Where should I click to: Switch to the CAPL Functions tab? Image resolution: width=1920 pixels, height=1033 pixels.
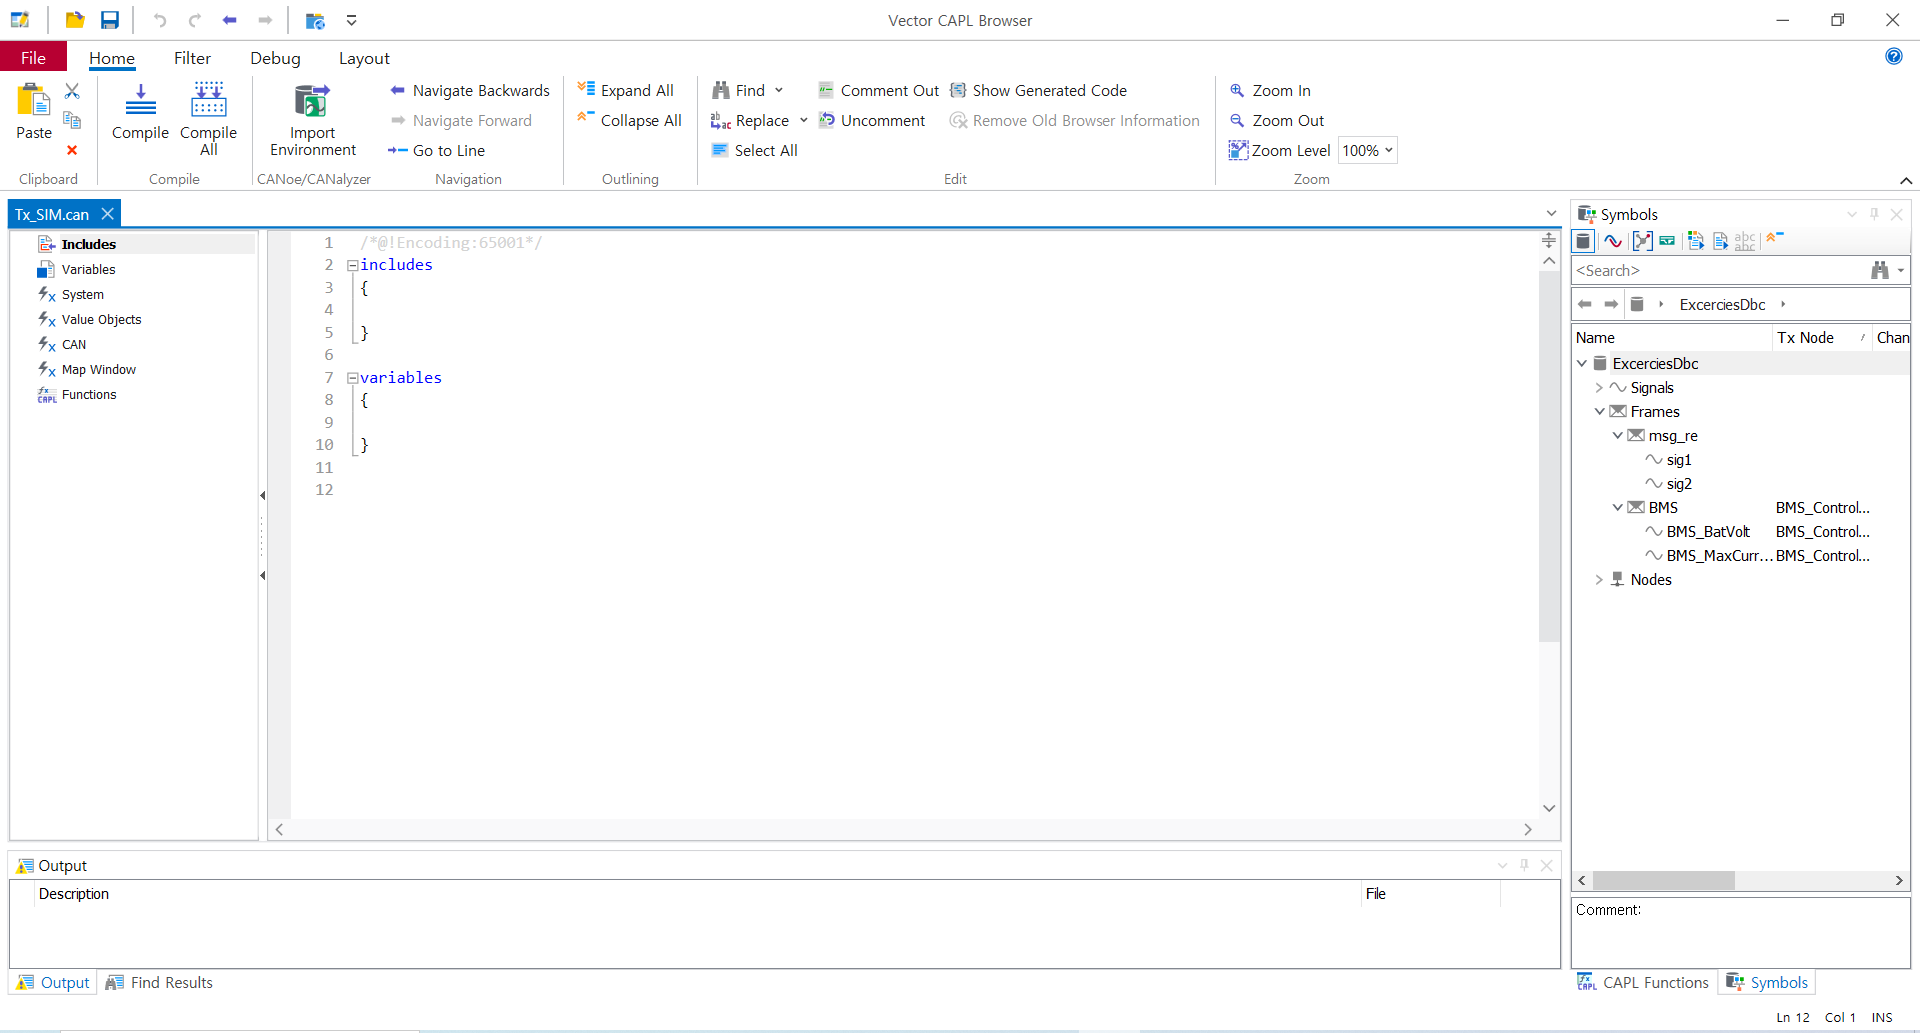point(1644,983)
